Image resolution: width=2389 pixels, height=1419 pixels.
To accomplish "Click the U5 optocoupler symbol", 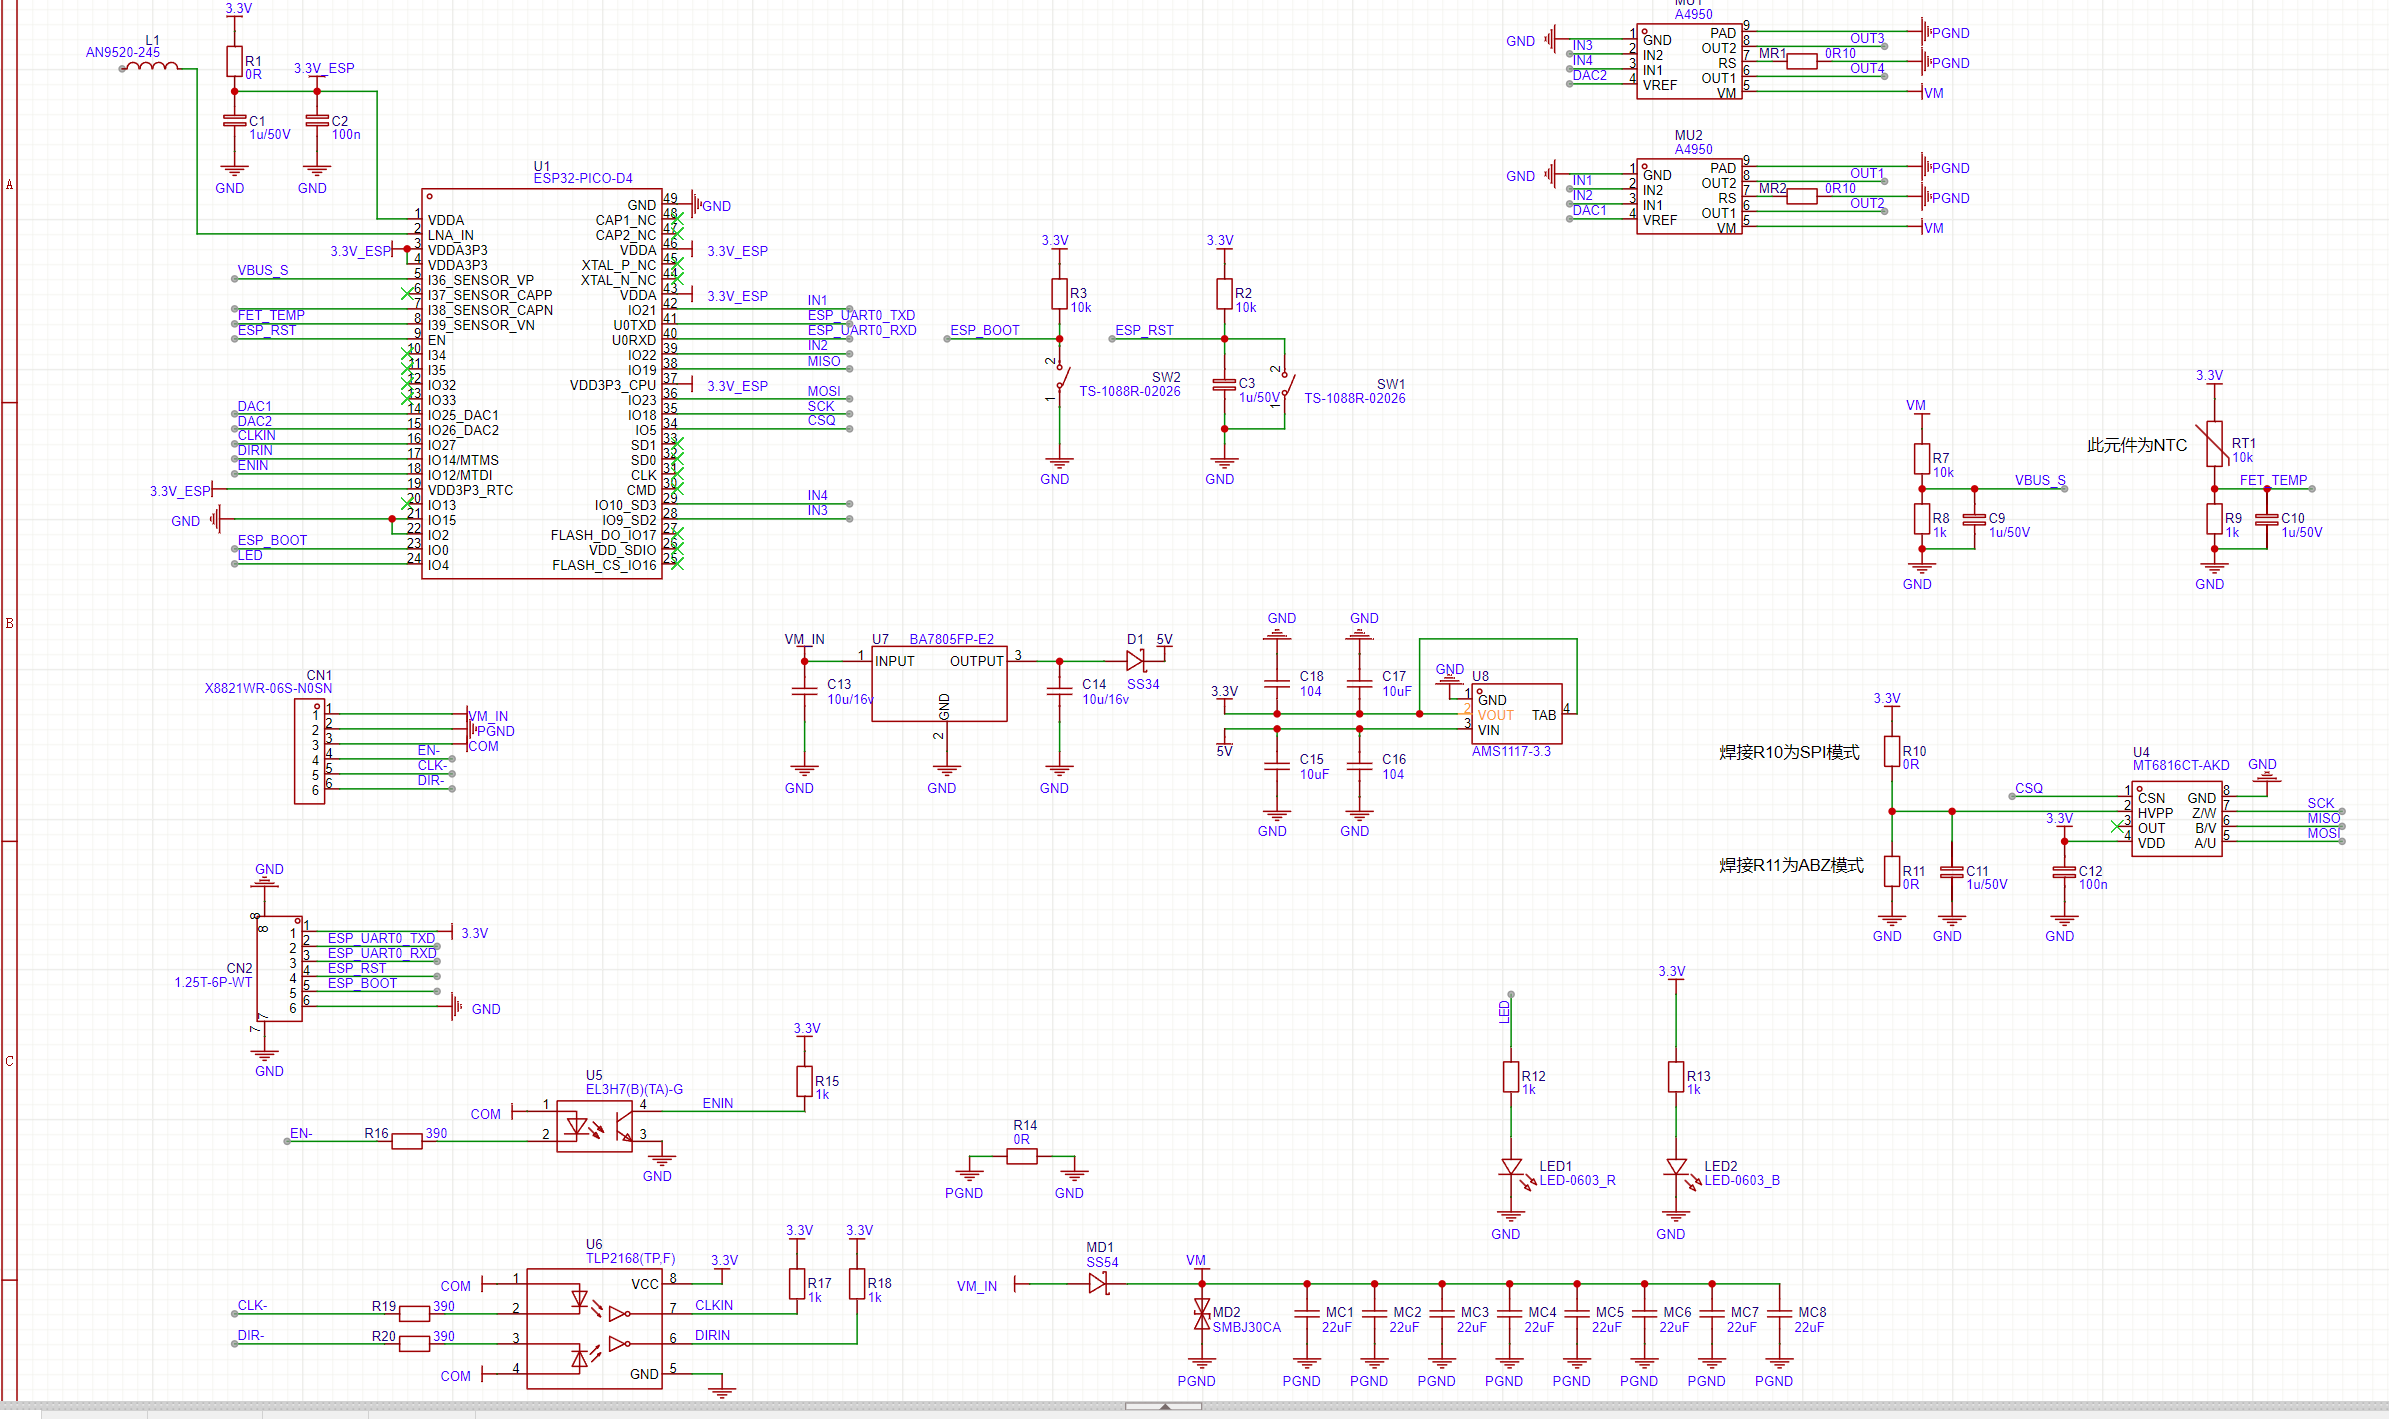I will [x=594, y=1126].
